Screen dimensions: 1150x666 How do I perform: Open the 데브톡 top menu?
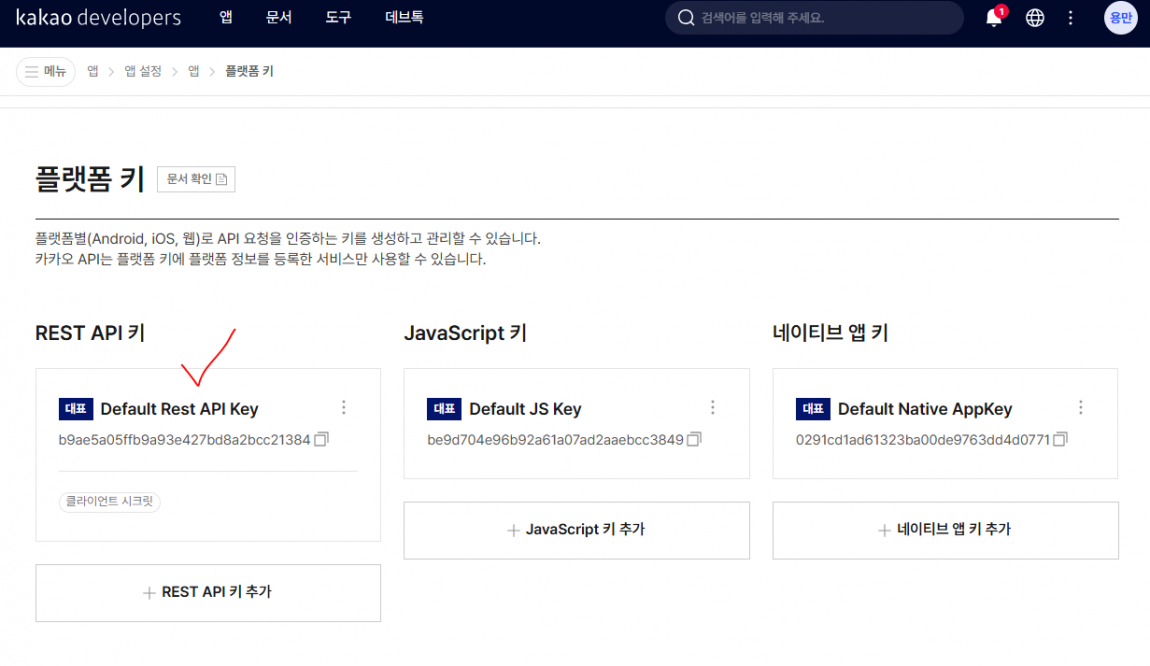click(x=404, y=17)
